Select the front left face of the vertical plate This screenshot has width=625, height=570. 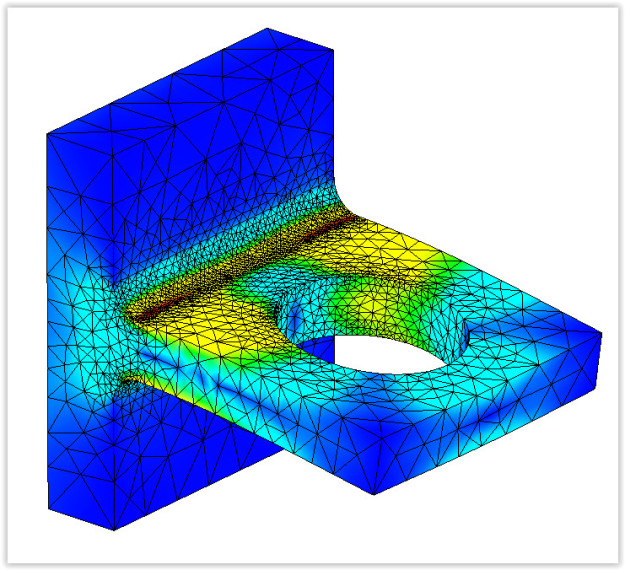[80, 330]
